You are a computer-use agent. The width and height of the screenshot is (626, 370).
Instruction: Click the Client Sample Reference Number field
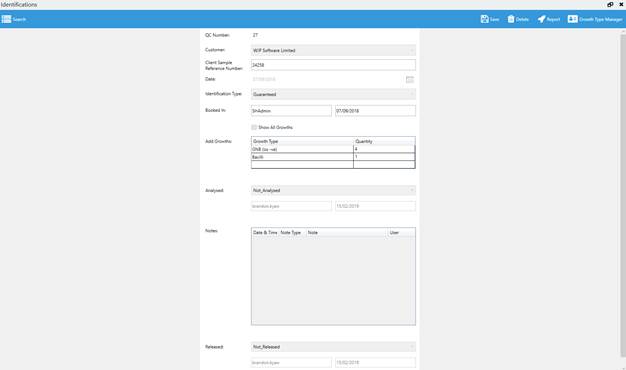pyautogui.click(x=333, y=65)
